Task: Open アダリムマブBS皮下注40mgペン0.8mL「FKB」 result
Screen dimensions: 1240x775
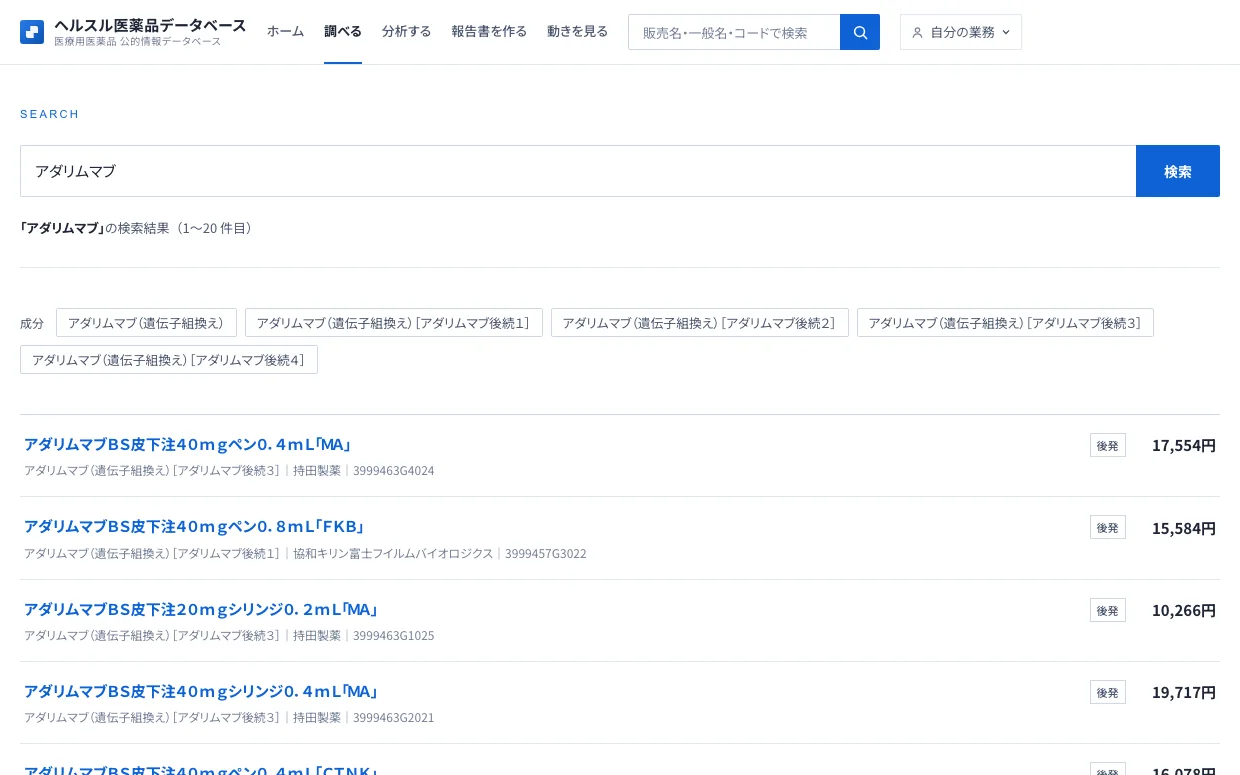Action: (195, 526)
